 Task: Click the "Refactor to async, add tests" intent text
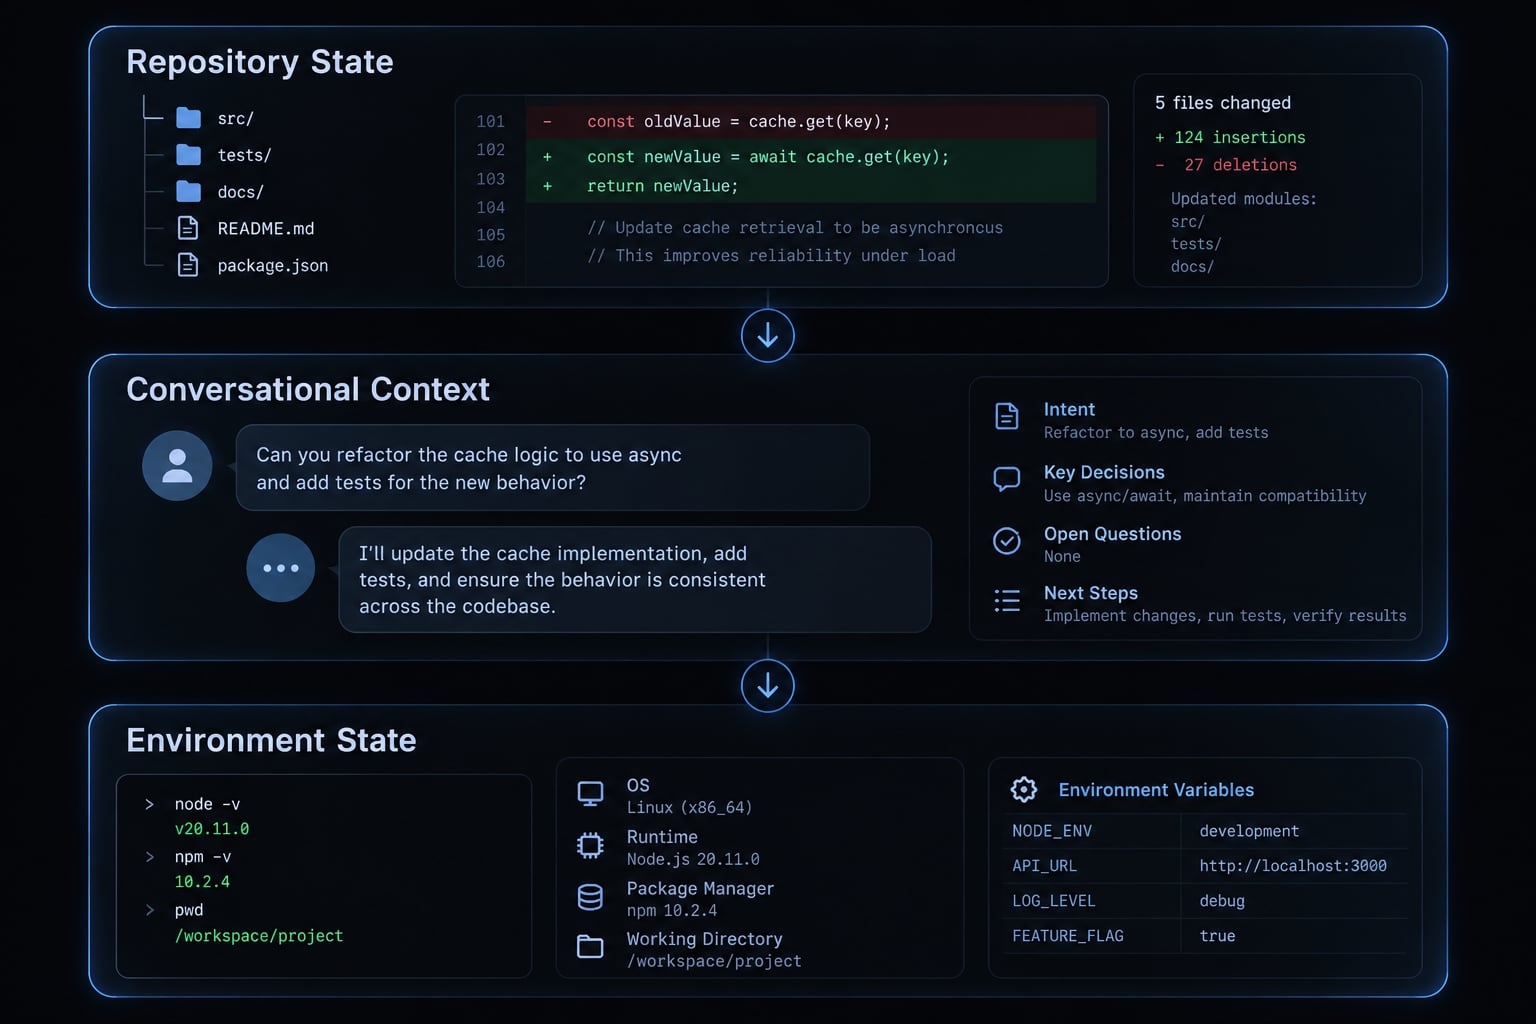(1156, 433)
